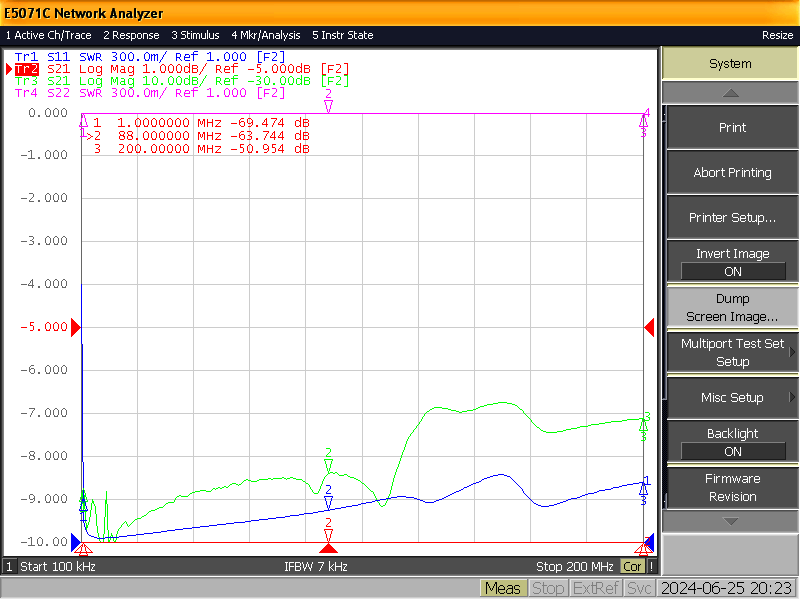Click green marker 2 on Tr3 trace
Image resolution: width=800 pixels, height=600 pixels.
[x=329, y=460]
